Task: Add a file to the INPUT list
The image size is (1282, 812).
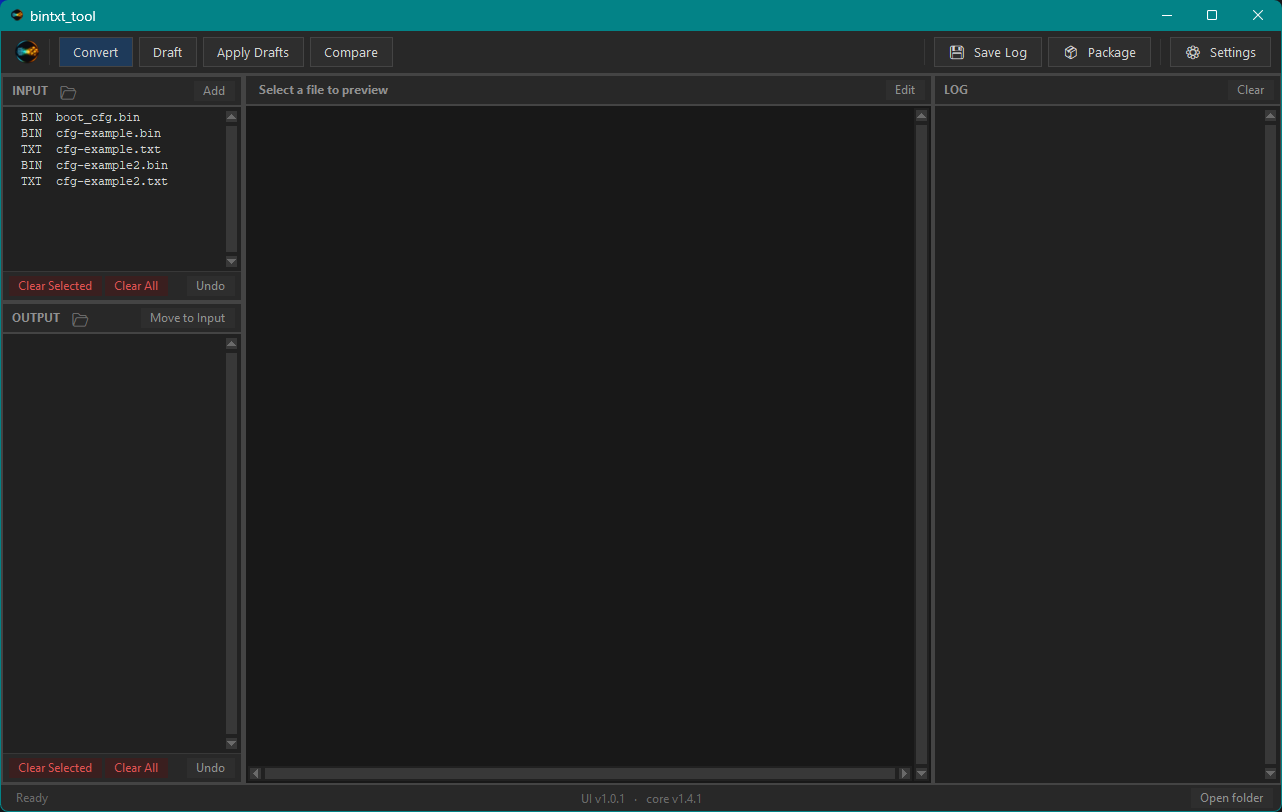Action: pos(214,90)
